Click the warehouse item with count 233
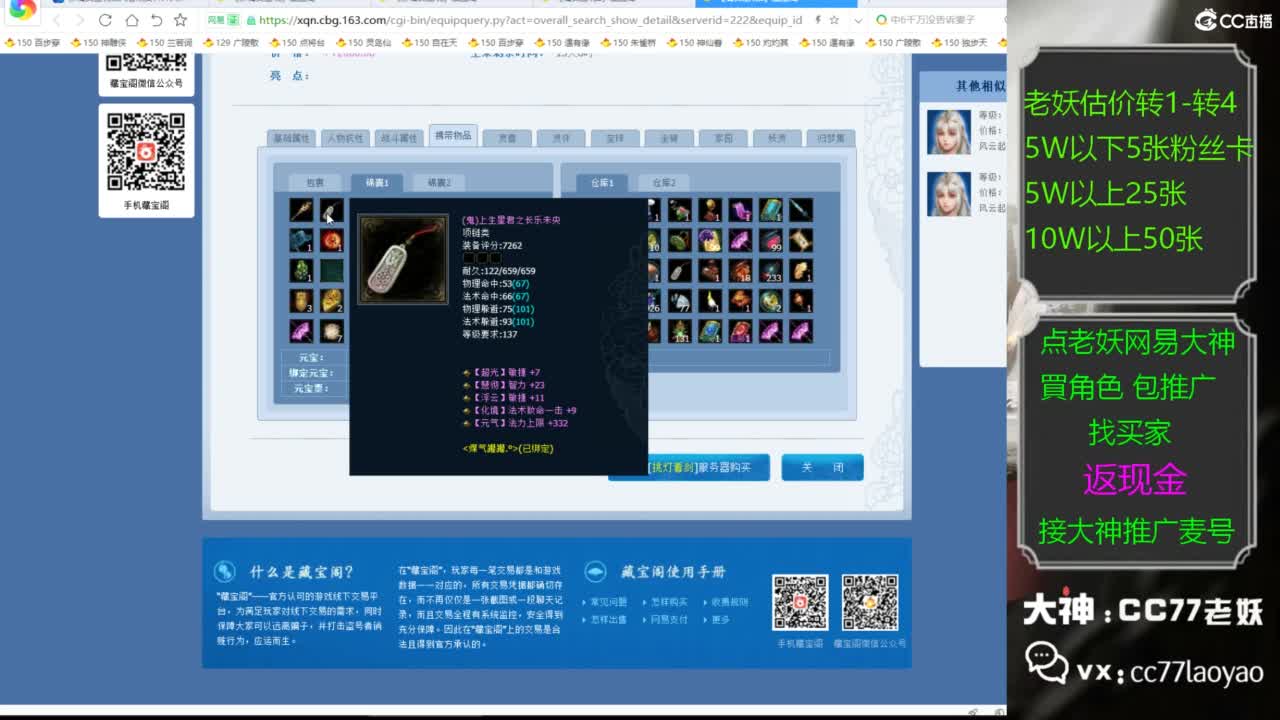 point(770,270)
